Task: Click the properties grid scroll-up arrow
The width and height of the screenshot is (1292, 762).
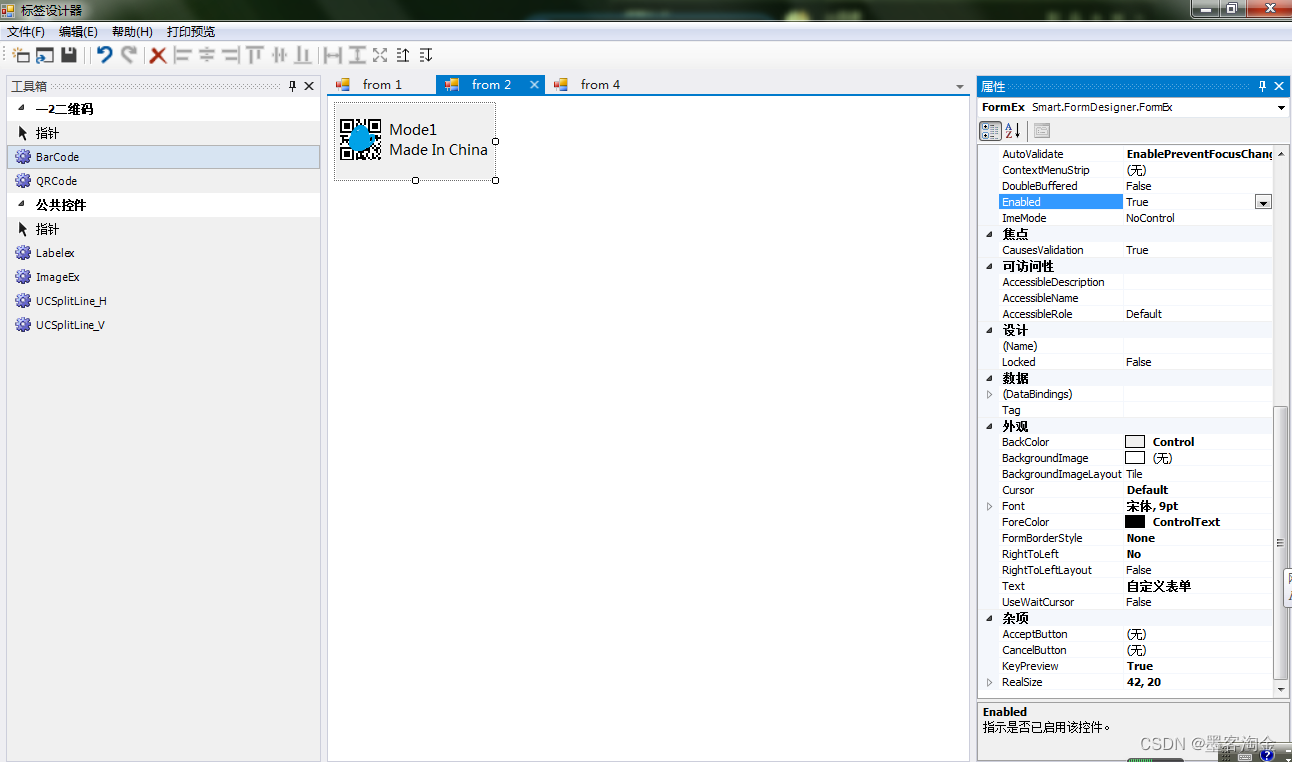Action: (1281, 155)
